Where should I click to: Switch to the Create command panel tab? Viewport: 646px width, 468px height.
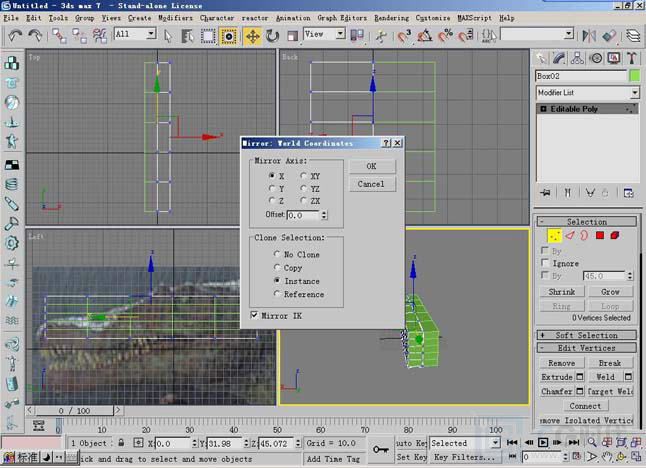pyautogui.click(x=541, y=58)
